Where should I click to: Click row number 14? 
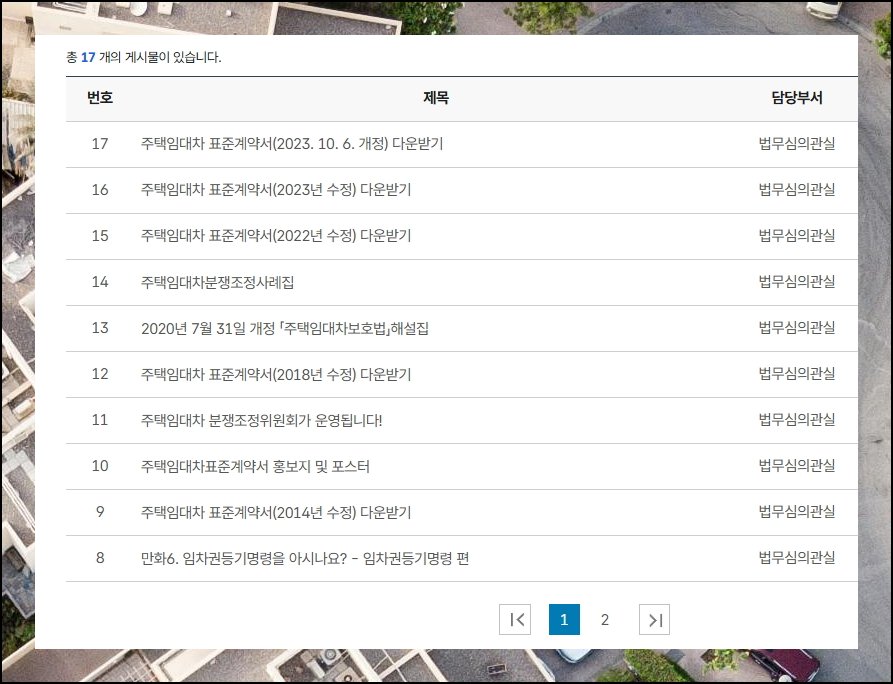coord(100,282)
